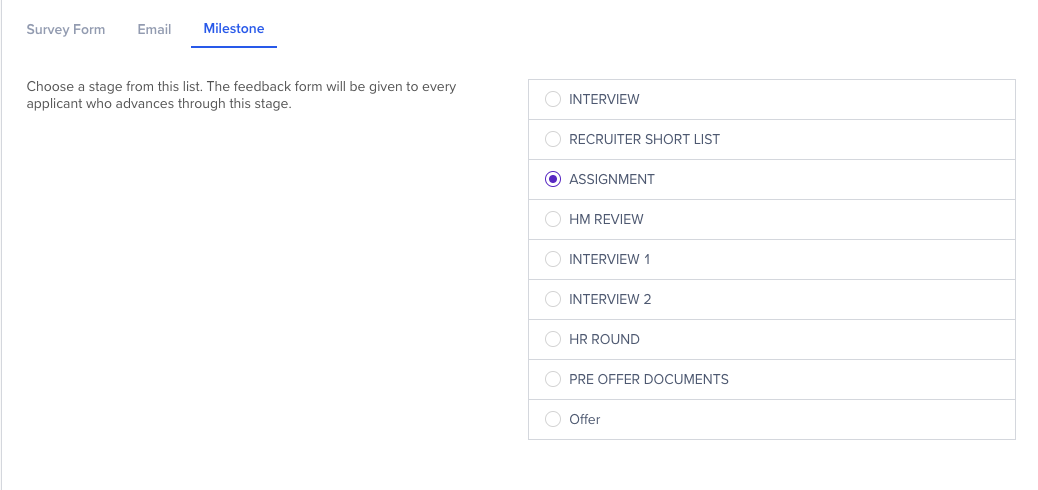Image resolution: width=1038 pixels, height=490 pixels.
Task: Open the Email tab
Action: click(154, 29)
